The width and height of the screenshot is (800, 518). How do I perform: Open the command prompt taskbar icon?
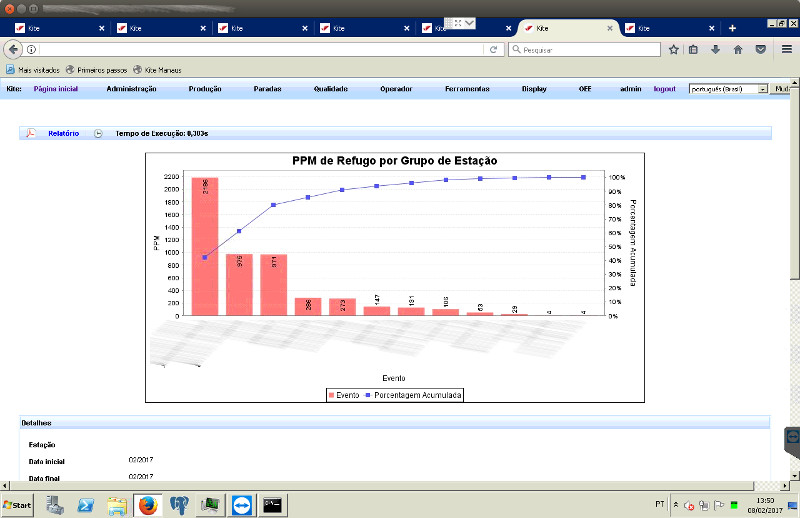point(272,505)
